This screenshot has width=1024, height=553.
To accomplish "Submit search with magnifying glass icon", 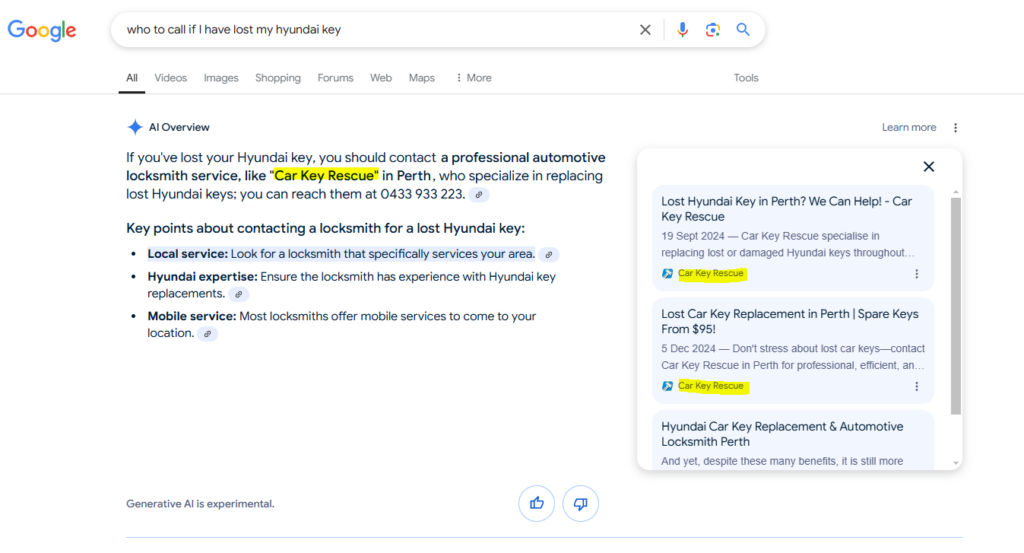I will coord(743,29).
